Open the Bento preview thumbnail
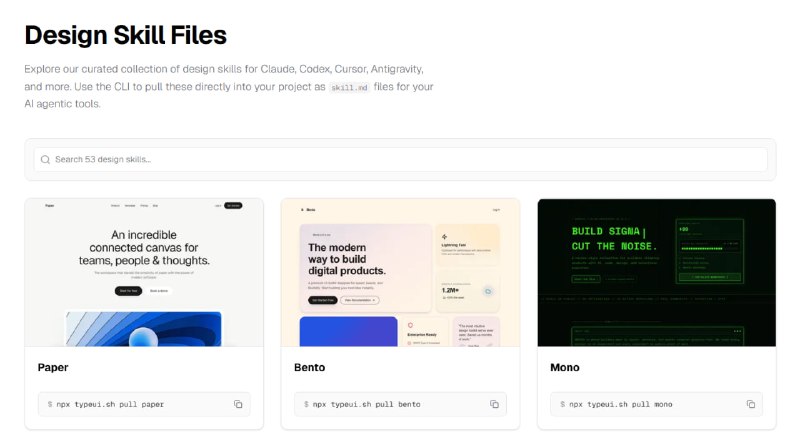This screenshot has height=441, width=800. (400, 272)
